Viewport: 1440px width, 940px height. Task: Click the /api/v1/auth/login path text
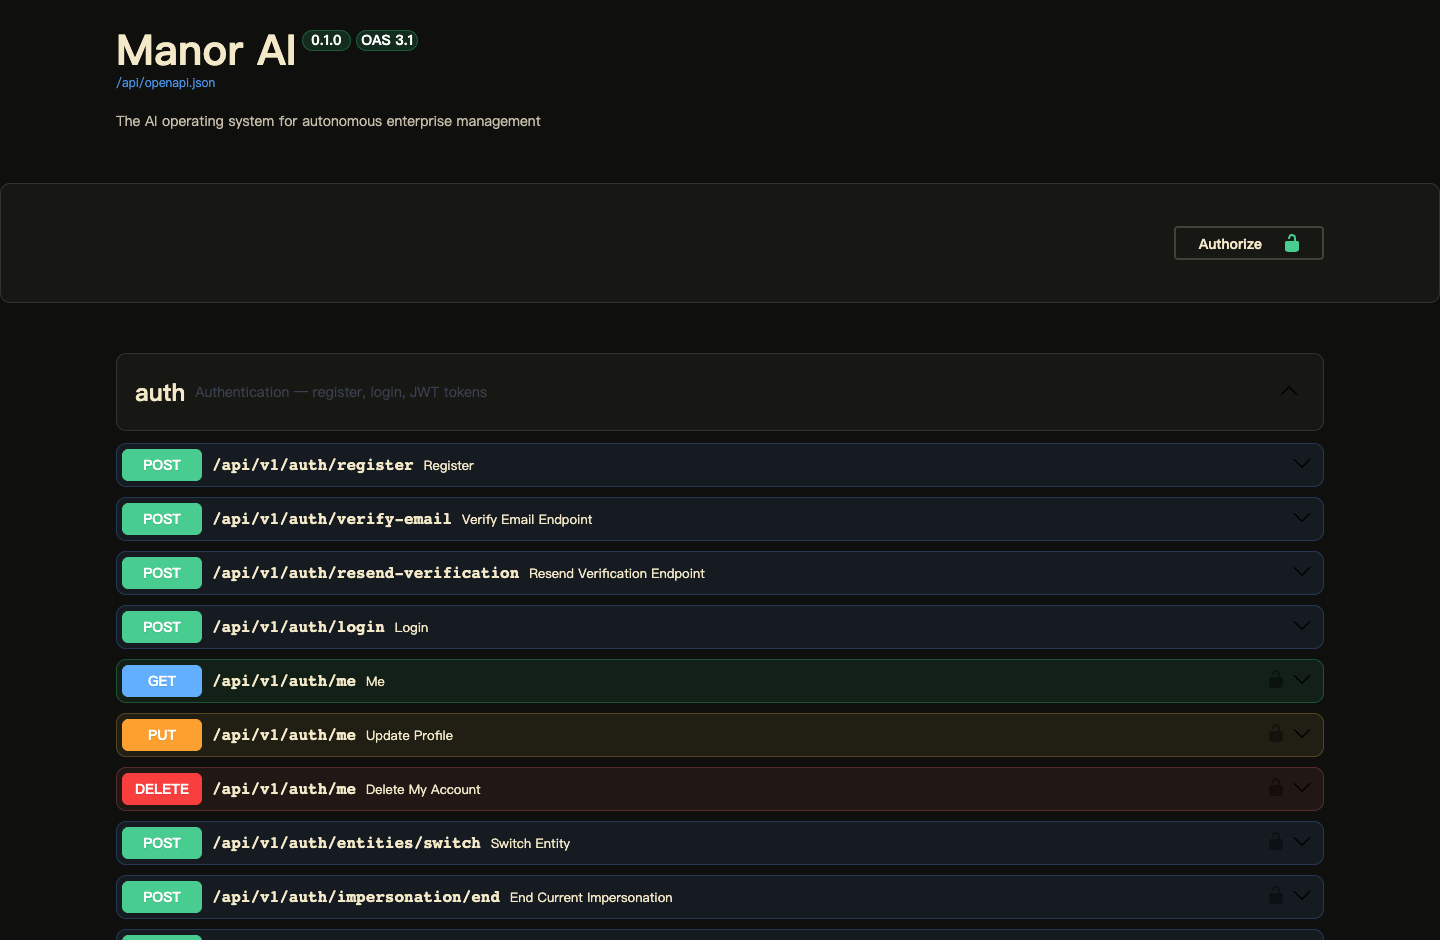point(299,627)
